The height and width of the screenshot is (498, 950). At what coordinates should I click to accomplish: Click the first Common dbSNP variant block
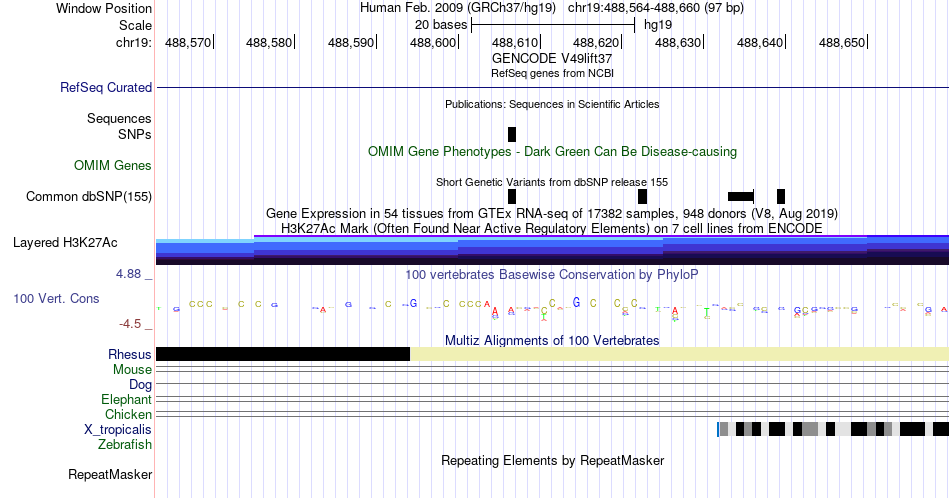tap(512, 196)
